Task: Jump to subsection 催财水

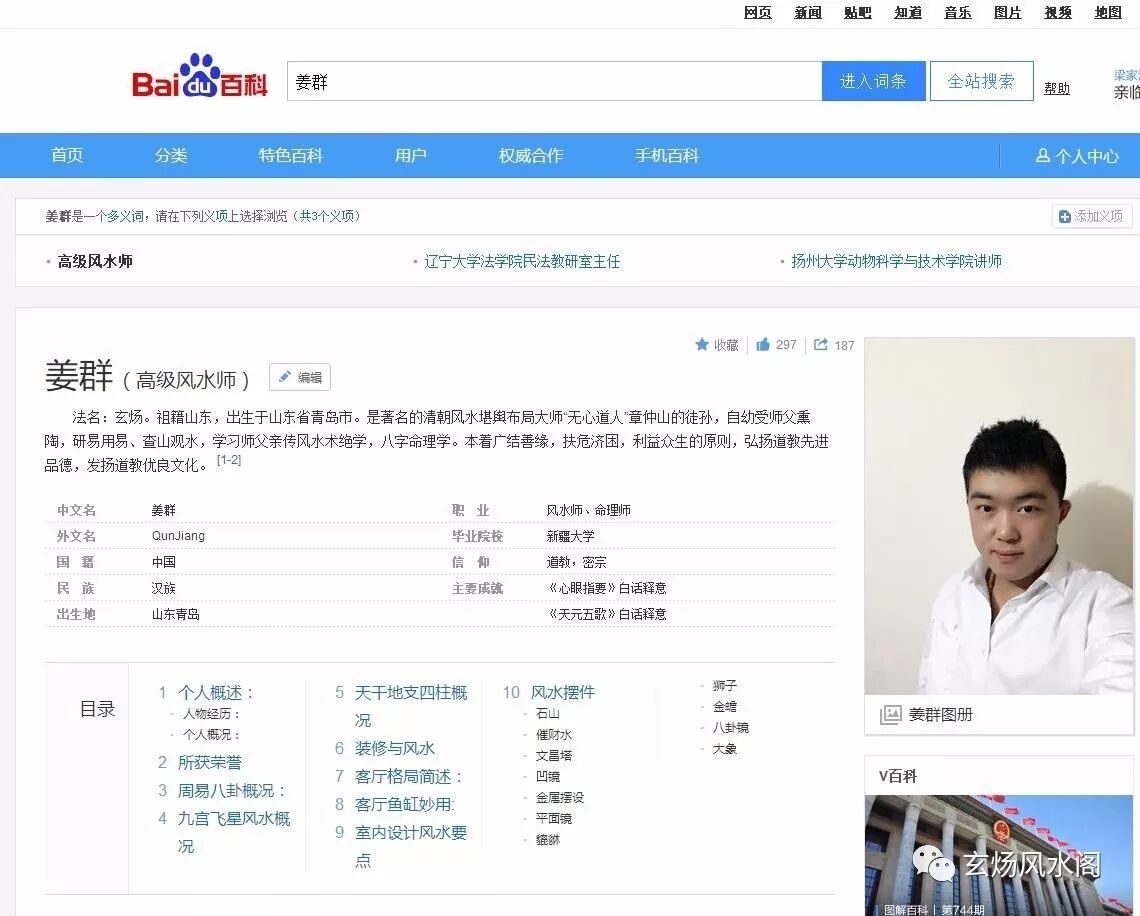Action: (x=554, y=734)
